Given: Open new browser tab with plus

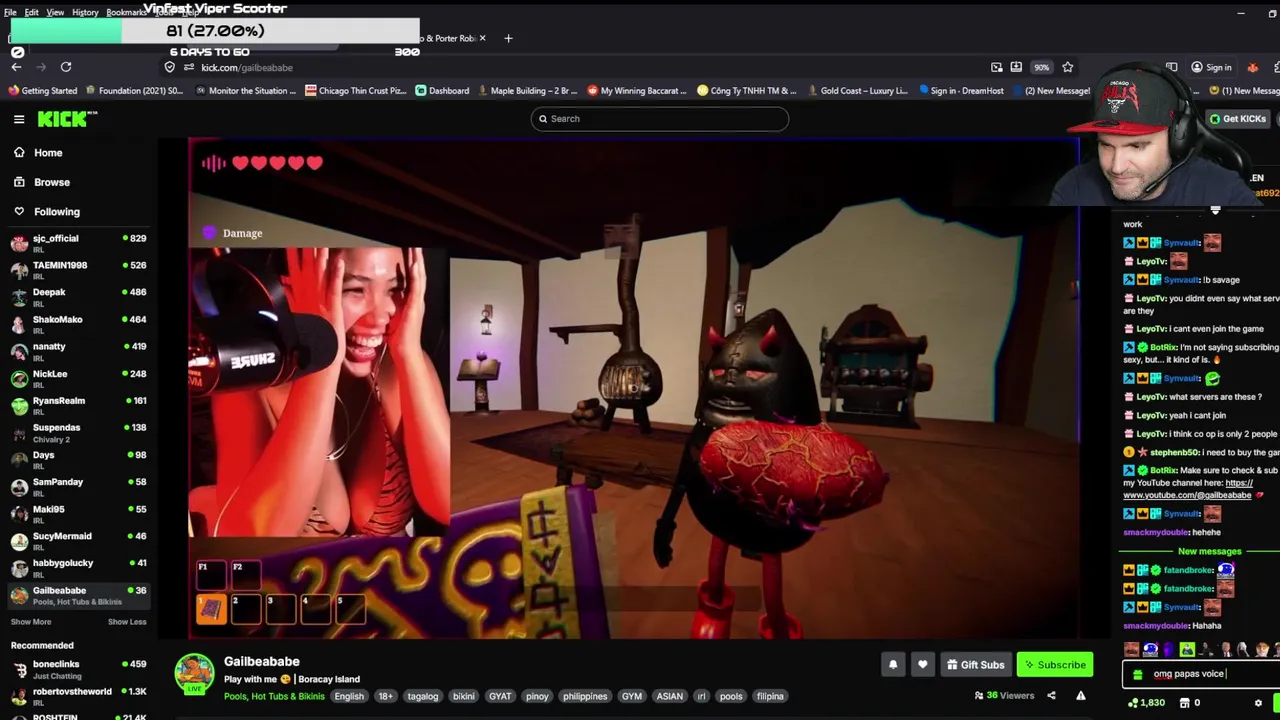Looking at the screenshot, I should click(508, 38).
